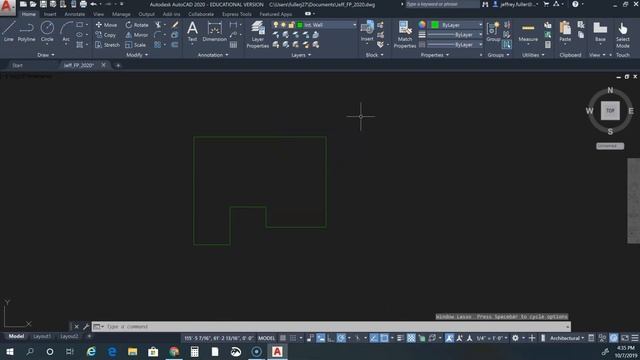Toggle ortho mode in status bar
This screenshot has height=360, width=640.
coord(331,338)
